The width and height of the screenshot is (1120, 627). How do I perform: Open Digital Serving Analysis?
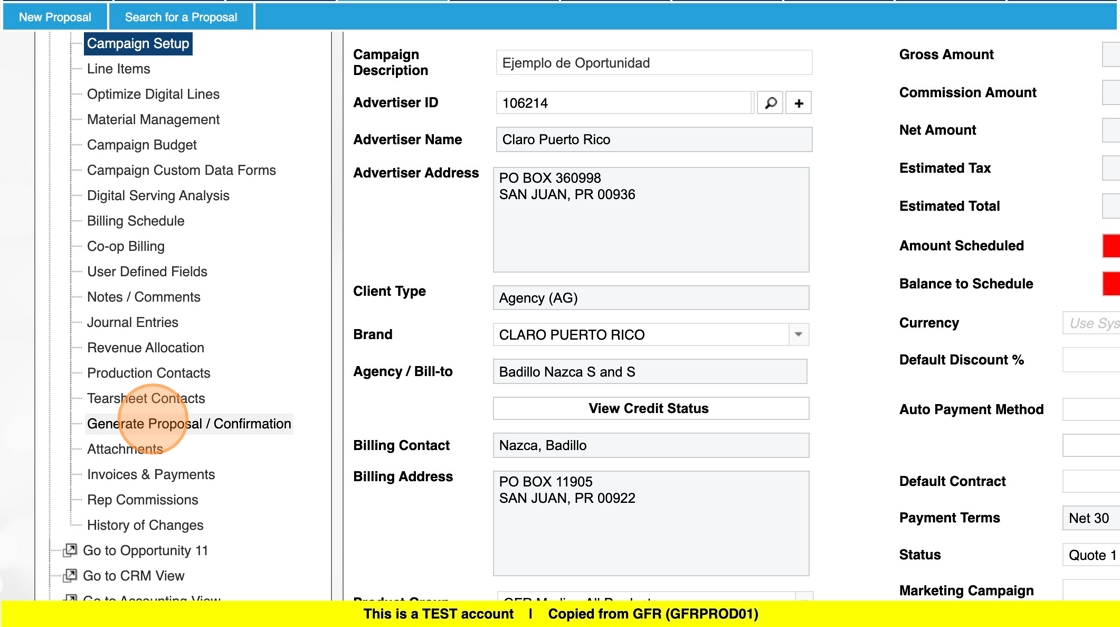(x=158, y=196)
